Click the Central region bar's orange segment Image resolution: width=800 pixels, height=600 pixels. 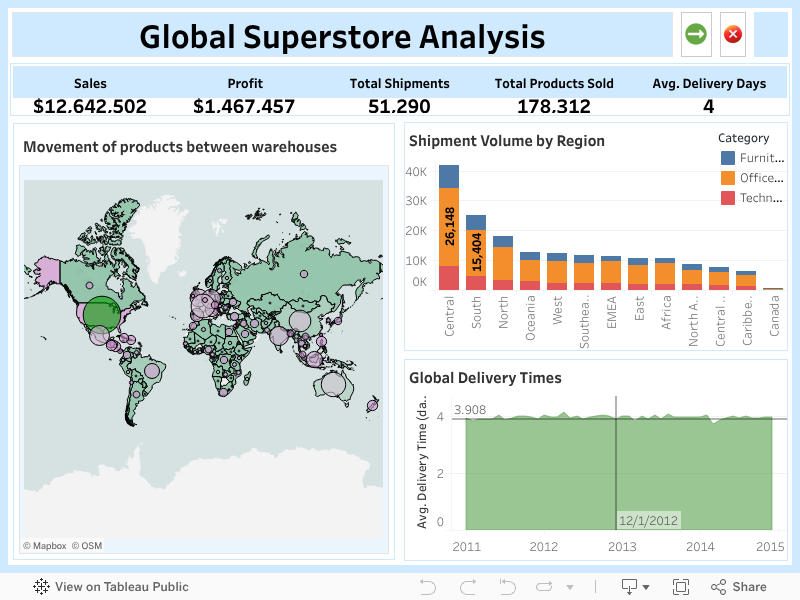click(x=449, y=226)
